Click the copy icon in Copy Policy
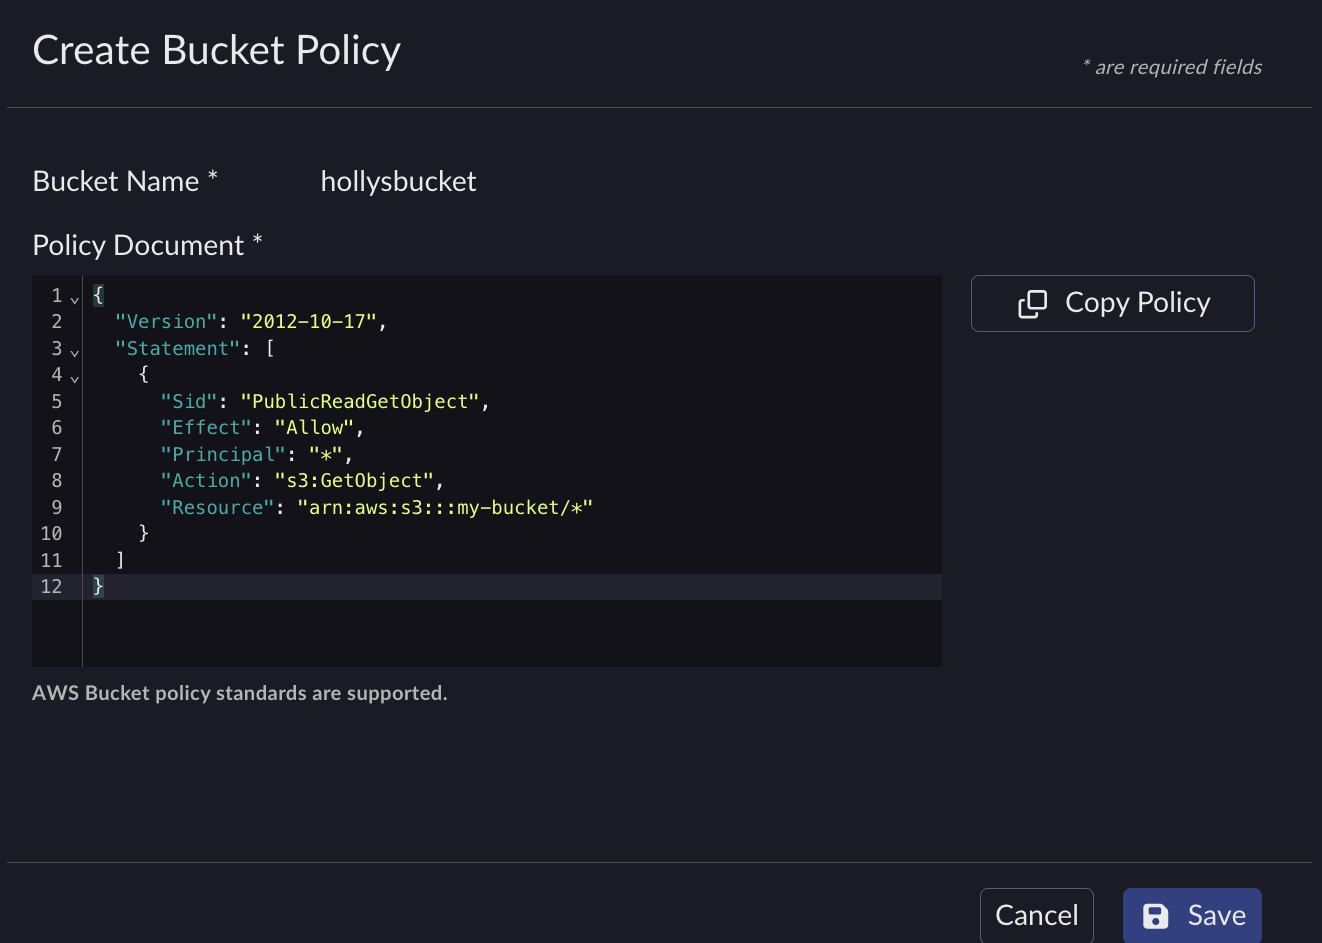The image size is (1322, 943). (1032, 303)
